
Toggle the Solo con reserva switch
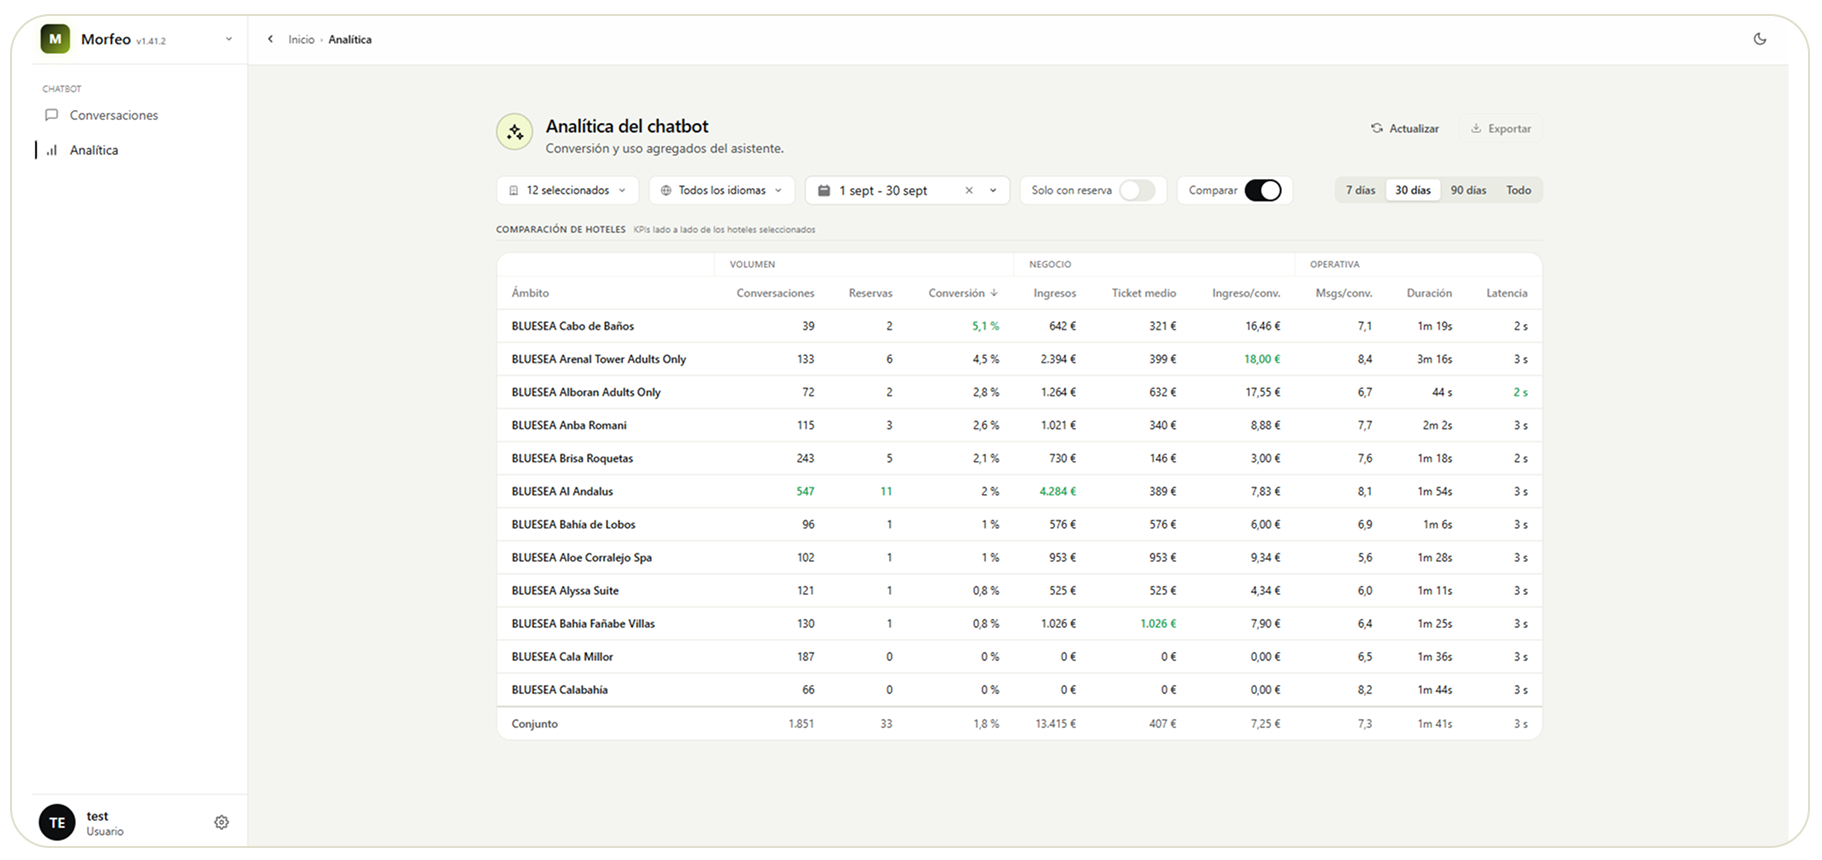[1137, 190]
